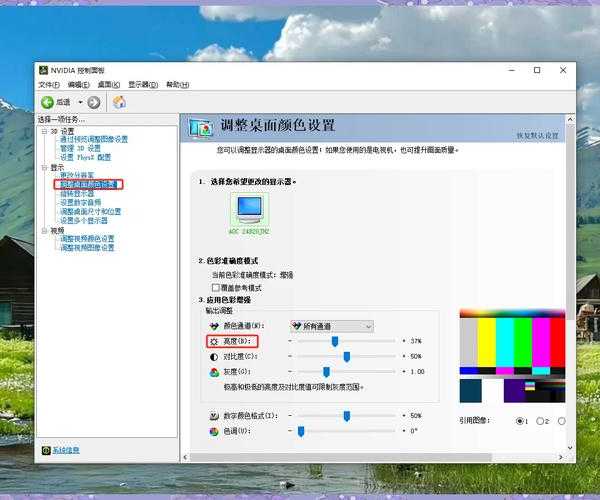Click the green Back arrow icon

click(x=47, y=102)
